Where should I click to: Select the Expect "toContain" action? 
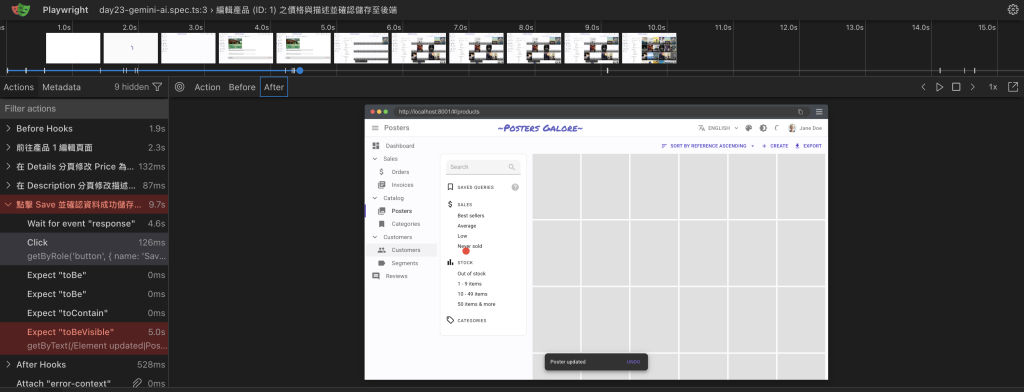point(84,313)
